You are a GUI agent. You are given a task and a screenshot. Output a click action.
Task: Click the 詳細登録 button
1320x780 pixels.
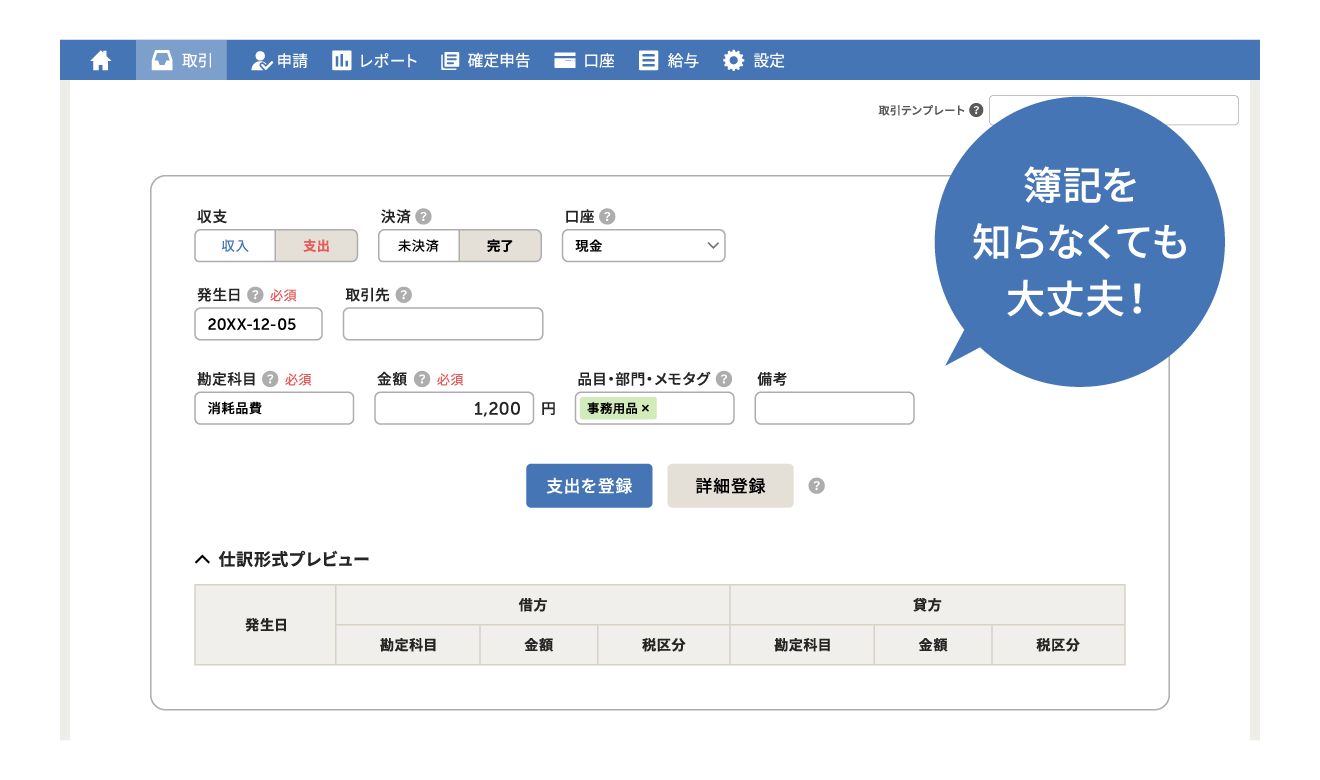pos(730,486)
